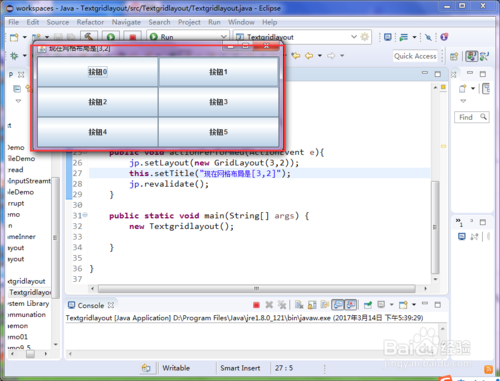Click Package Explorer vertical scrollbar
The image size is (500, 381).
[x=56, y=238]
